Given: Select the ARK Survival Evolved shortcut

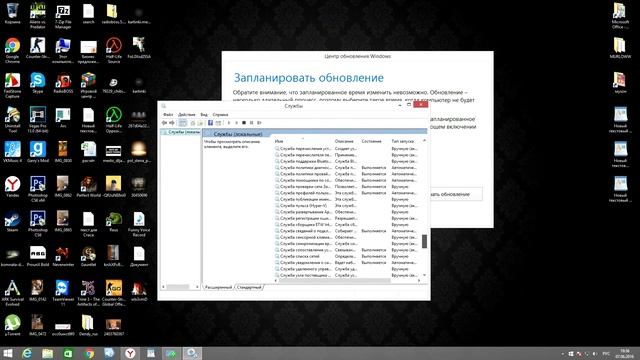Looking at the screenshot, I should point(13,293).
